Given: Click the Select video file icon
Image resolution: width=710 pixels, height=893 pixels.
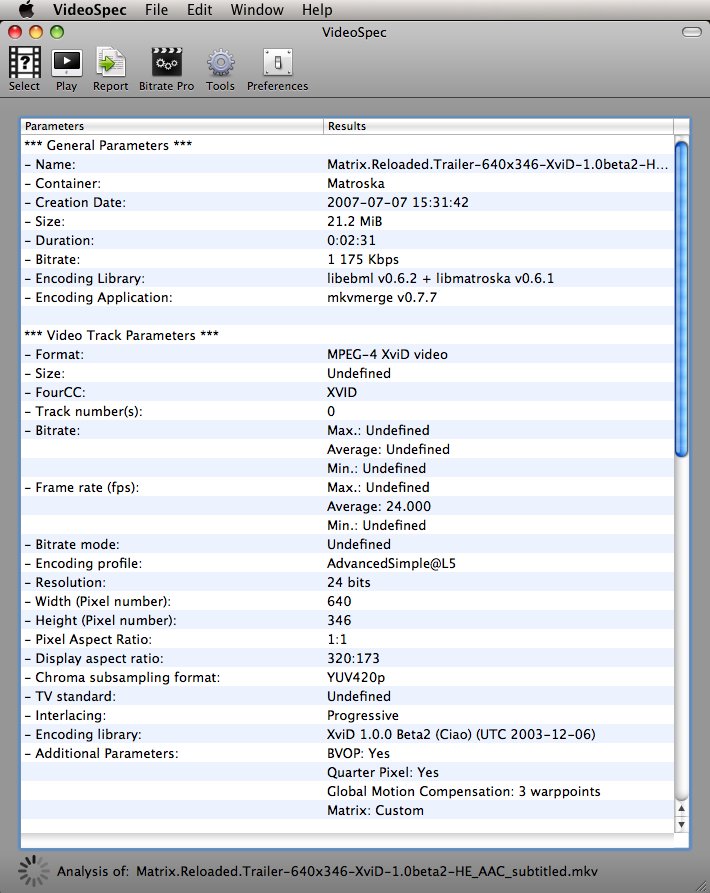Looking at the screenshot, I should 24,63.
